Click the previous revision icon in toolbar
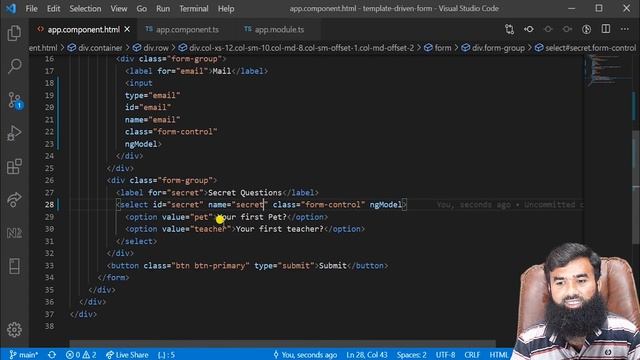The image size is (640, 360). pyautogui.click(x=548, y=29)
